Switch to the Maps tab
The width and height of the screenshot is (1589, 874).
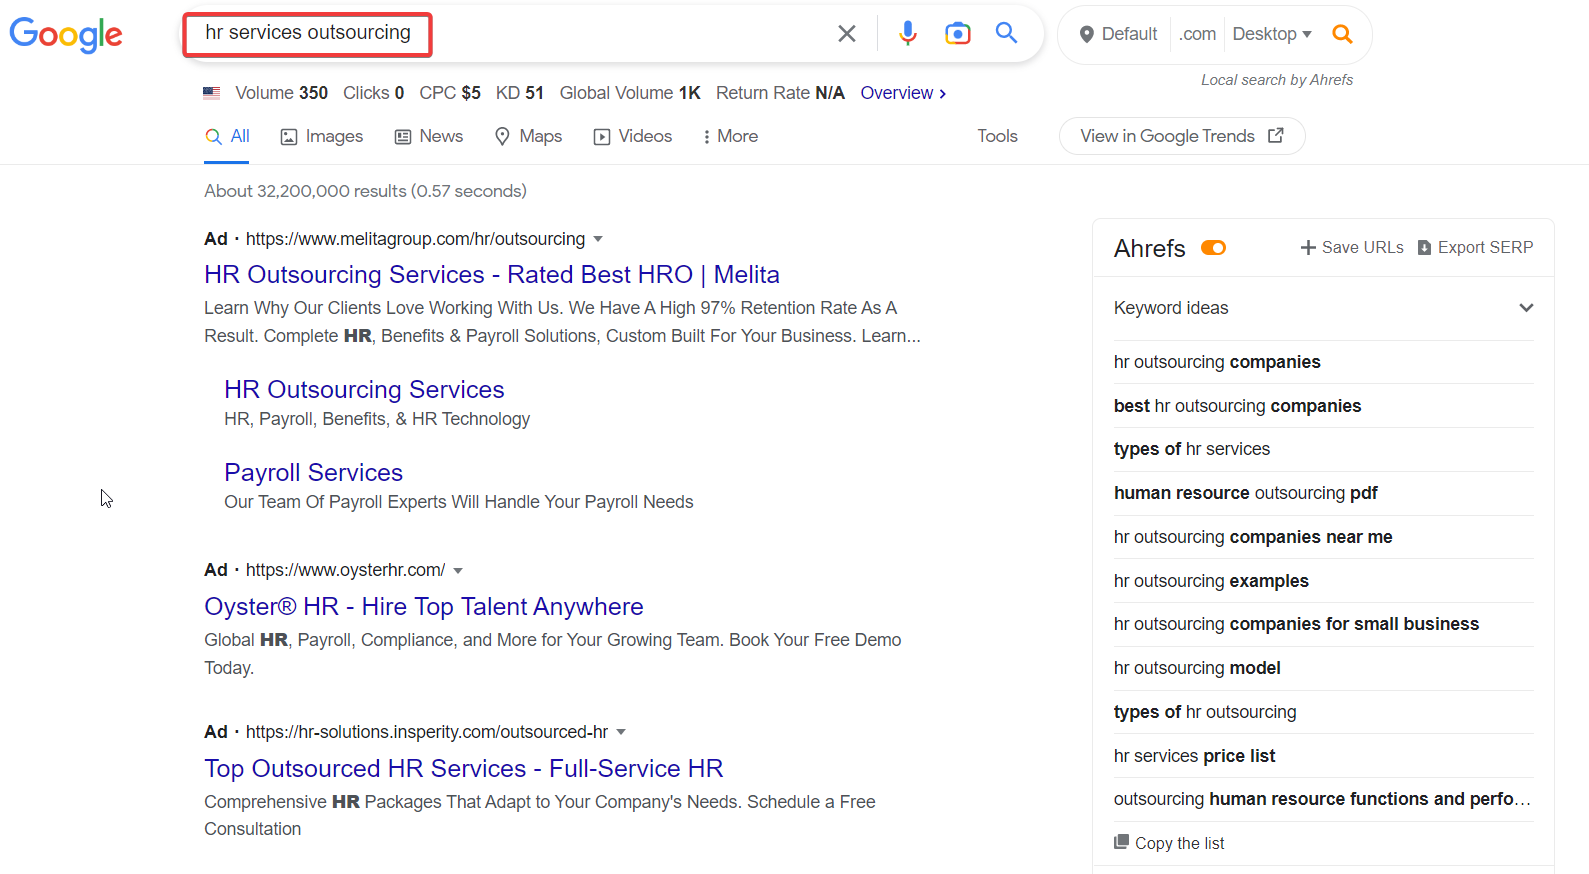click(528, 136)
